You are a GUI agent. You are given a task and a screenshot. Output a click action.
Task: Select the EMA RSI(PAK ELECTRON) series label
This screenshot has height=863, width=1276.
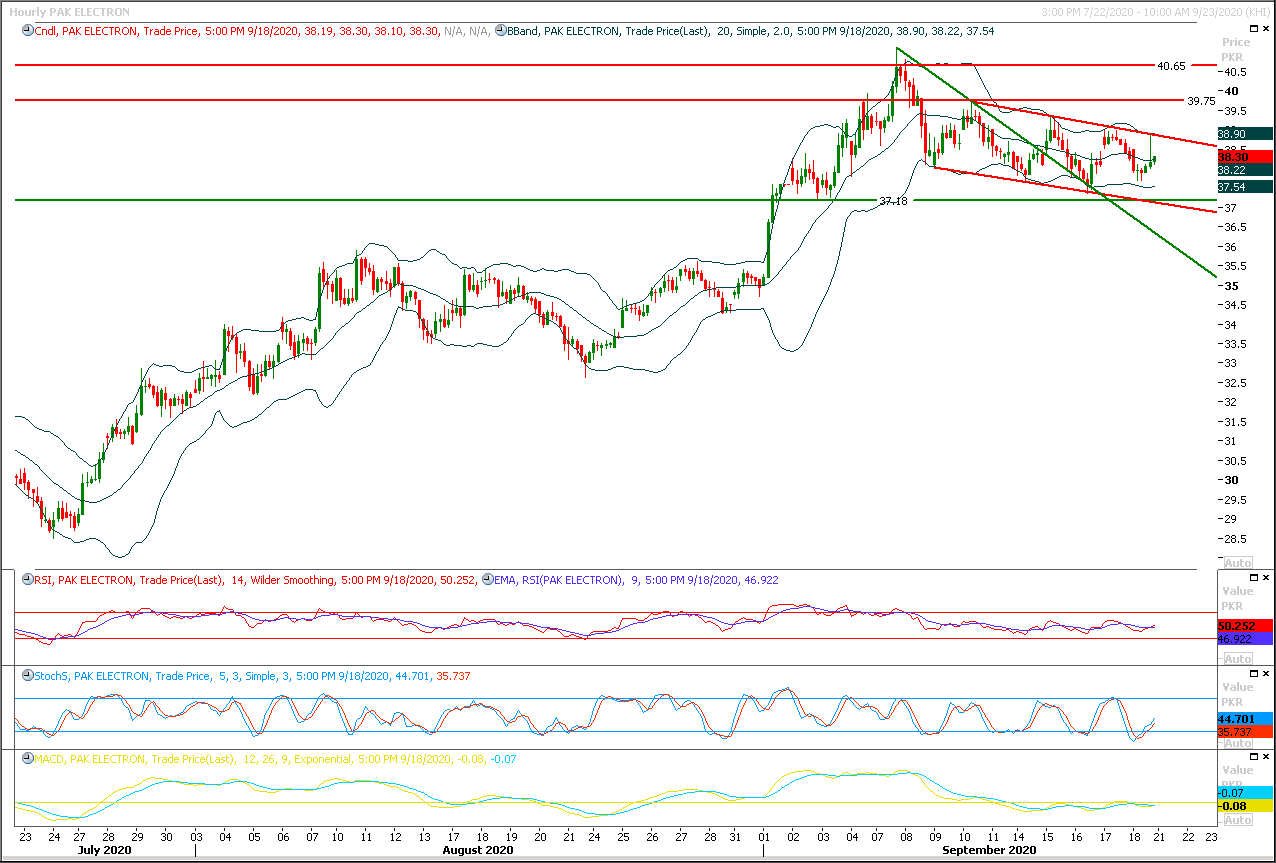click(636, 579)
